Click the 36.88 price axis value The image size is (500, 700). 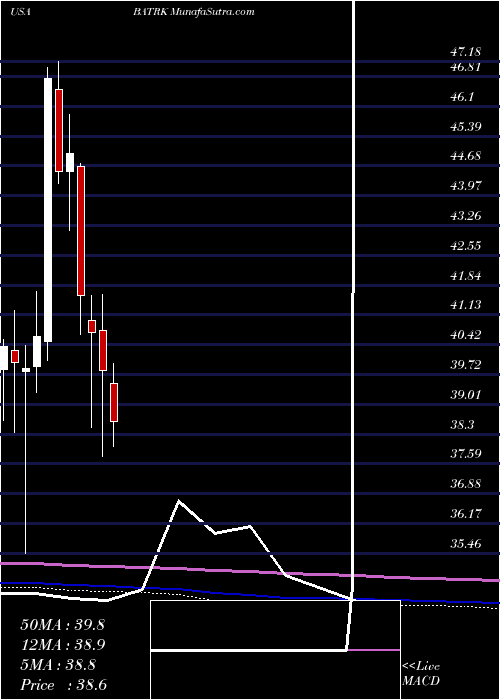(465, 484)
